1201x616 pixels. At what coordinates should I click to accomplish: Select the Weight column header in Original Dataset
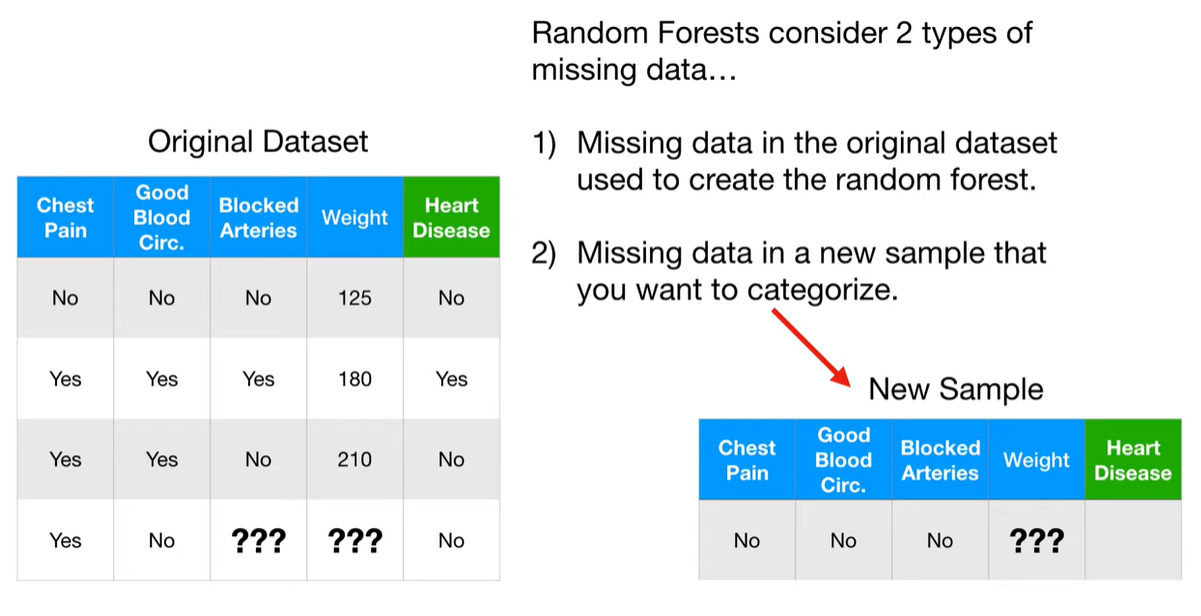(x=355, y=217)
